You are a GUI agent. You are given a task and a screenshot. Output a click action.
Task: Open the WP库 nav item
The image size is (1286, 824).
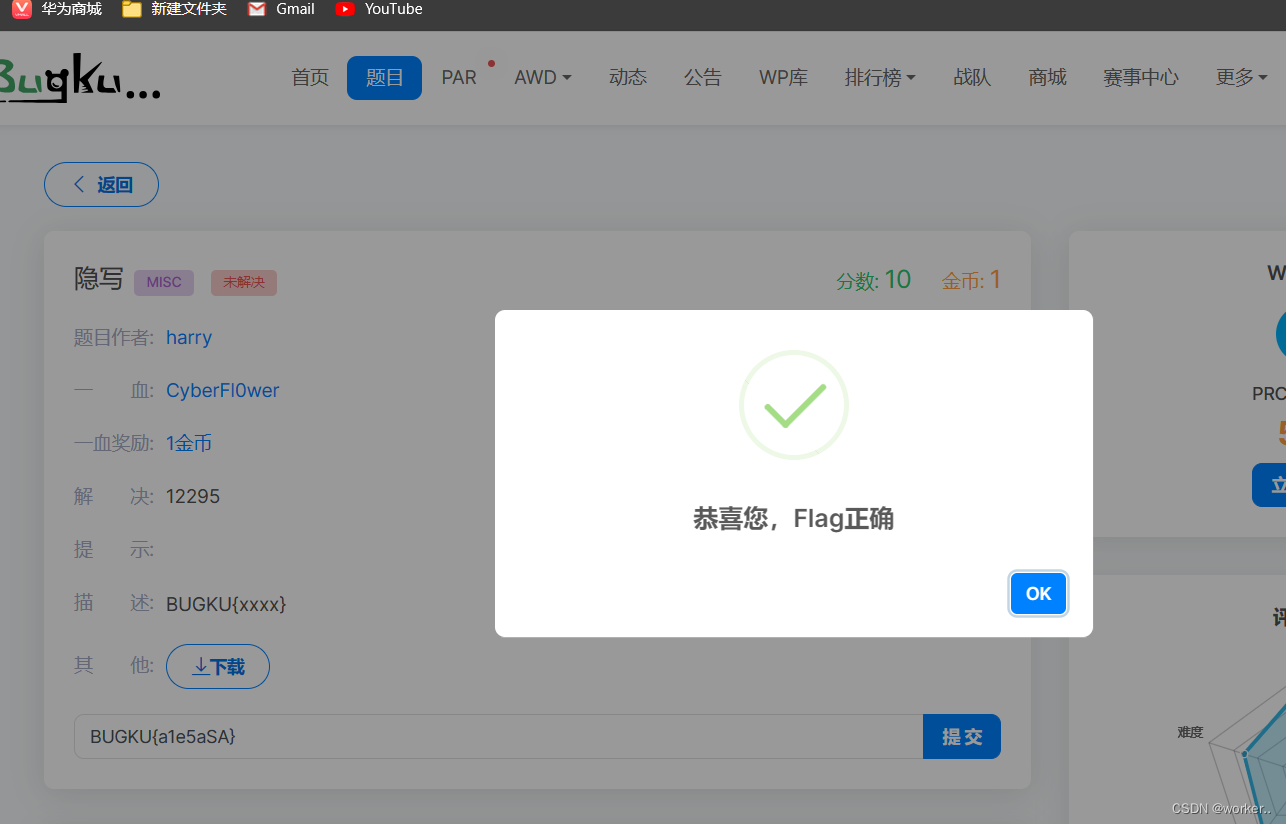(783, 78)
